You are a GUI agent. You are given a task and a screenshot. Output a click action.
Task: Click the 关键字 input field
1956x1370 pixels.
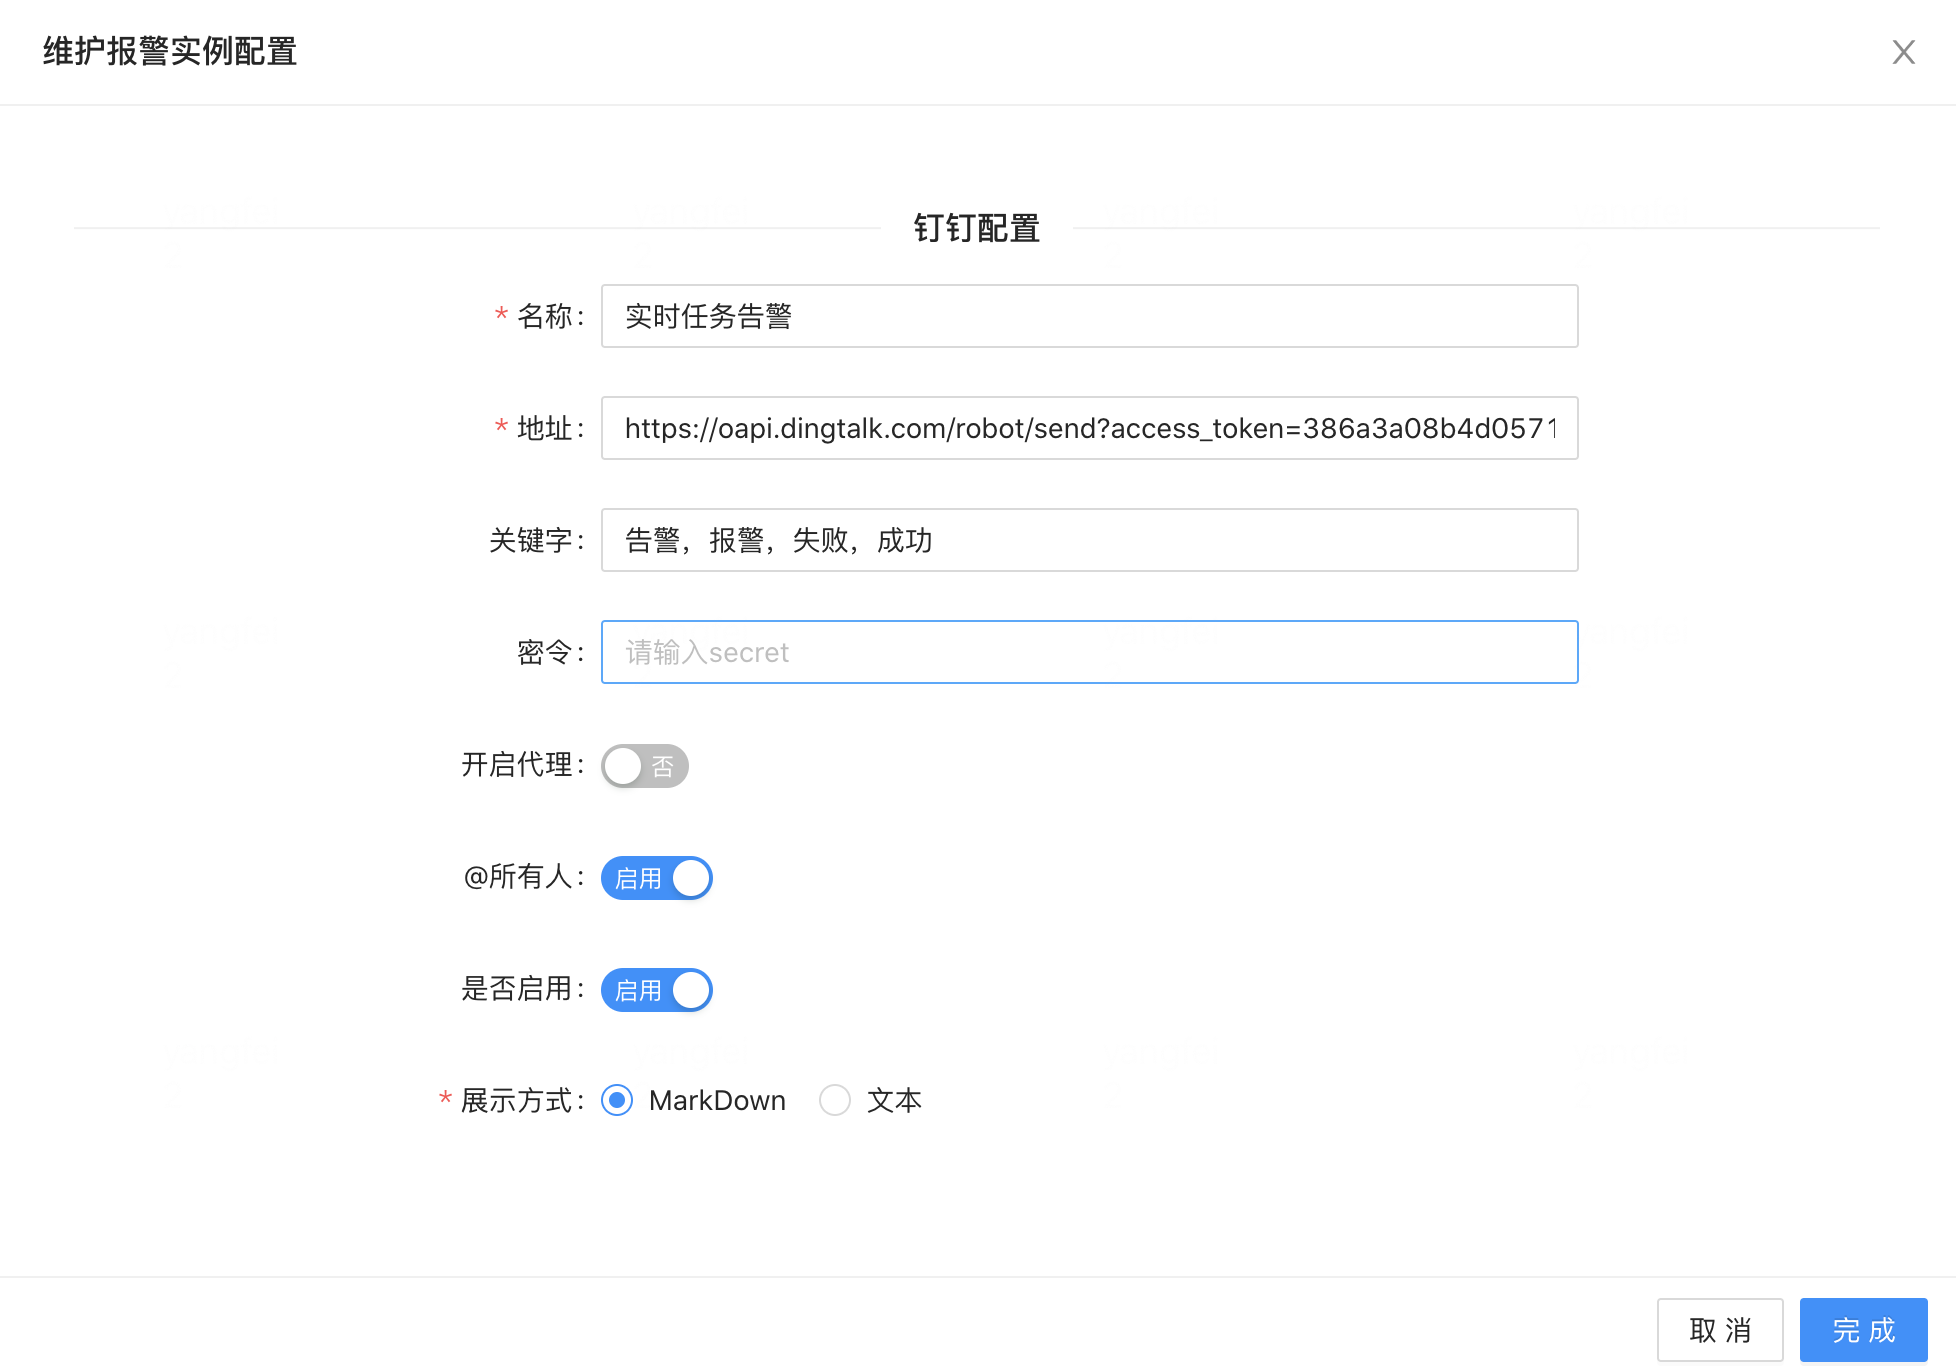[x=1089, y=540]
